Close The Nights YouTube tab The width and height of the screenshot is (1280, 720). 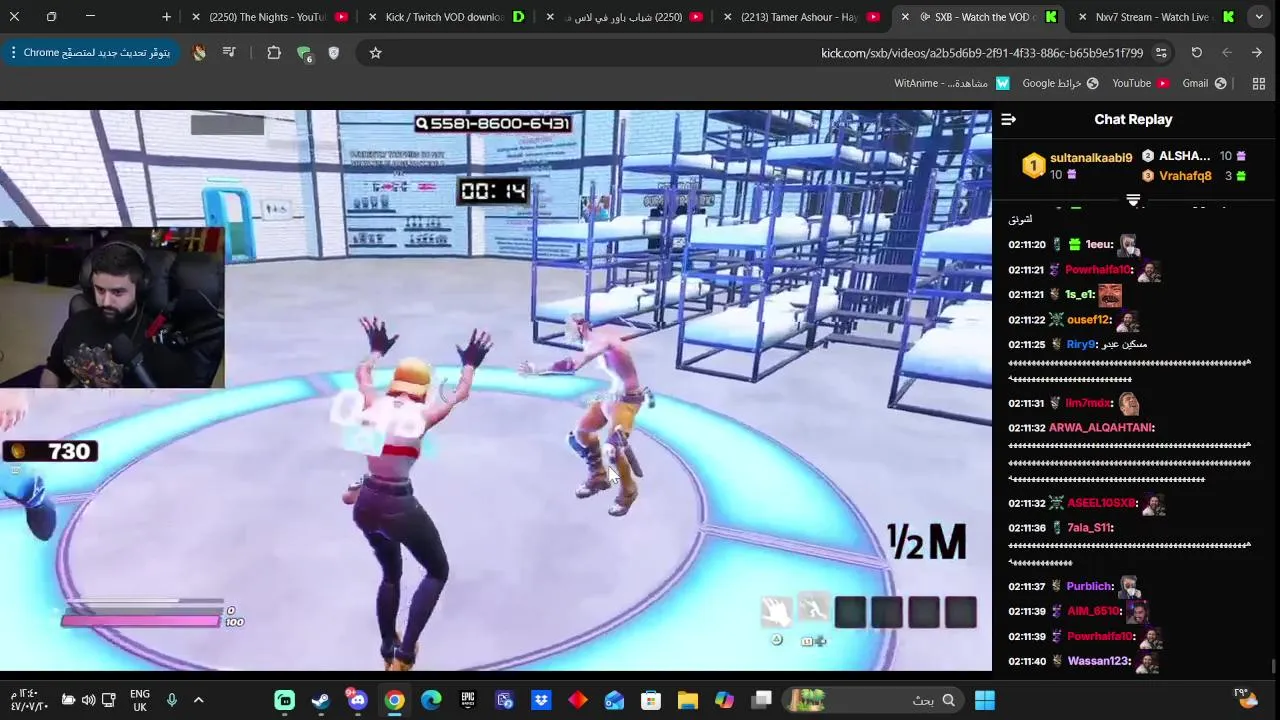196,17
